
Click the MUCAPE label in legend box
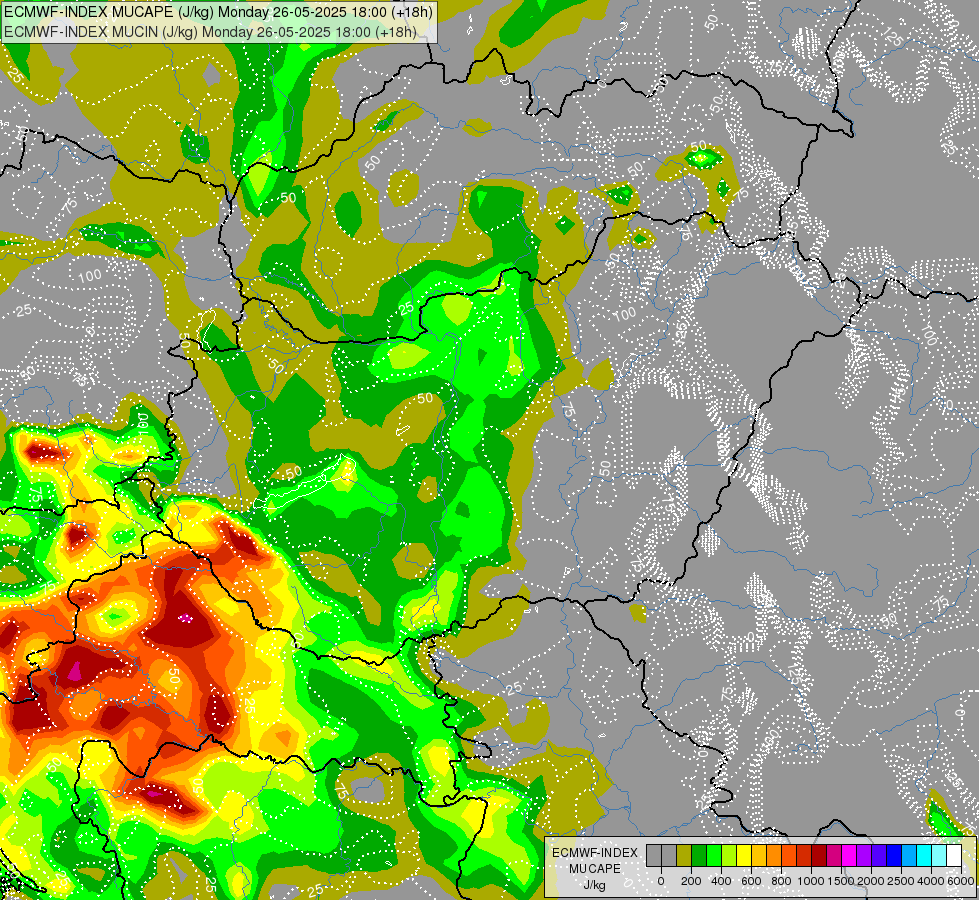coord(595,869)
